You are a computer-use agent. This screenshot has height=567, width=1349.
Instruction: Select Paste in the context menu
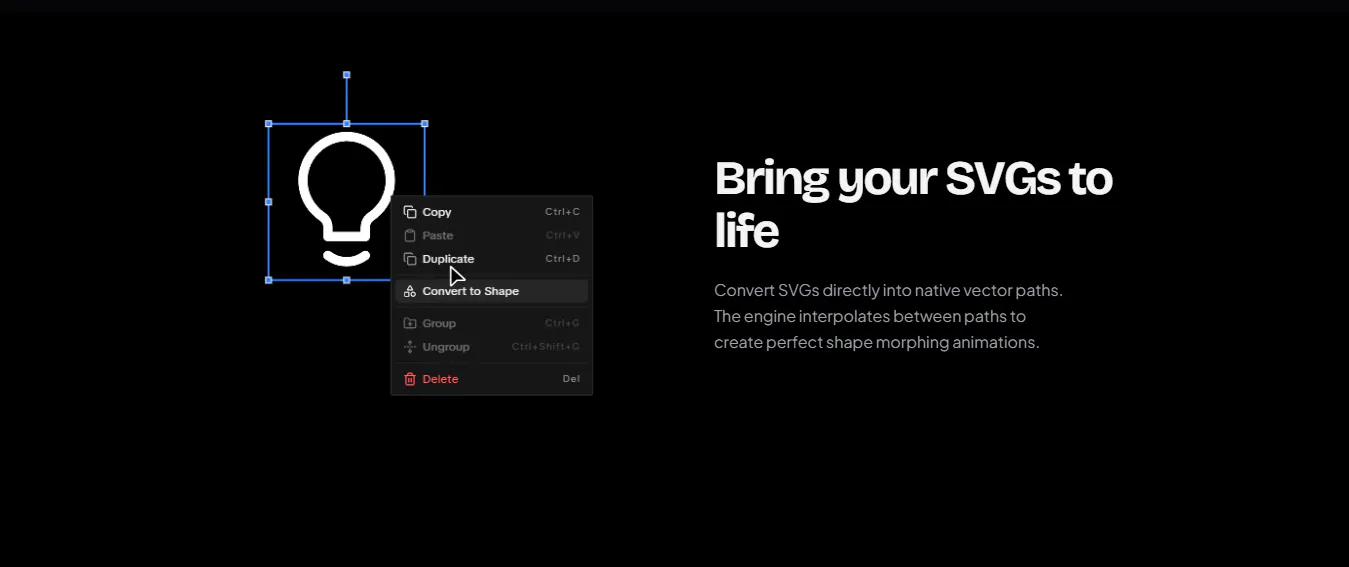(491, 236)
